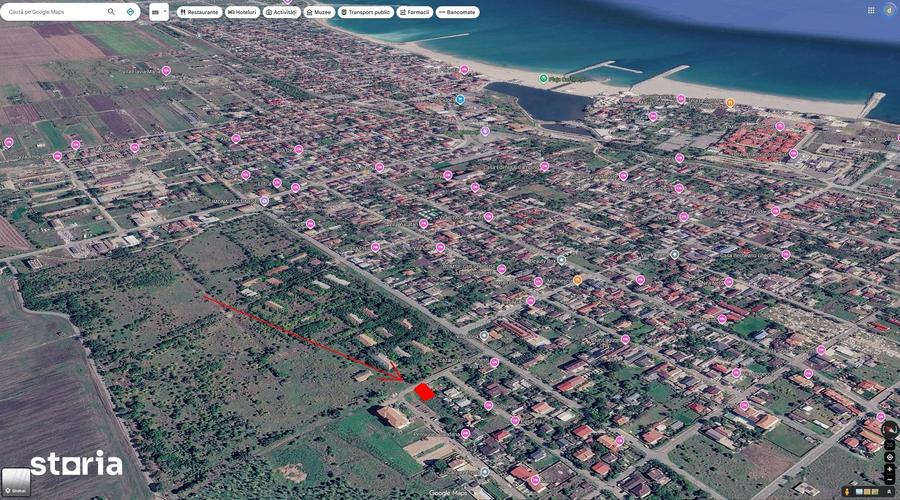Open the Google account avatar

[x=889, y=10]
